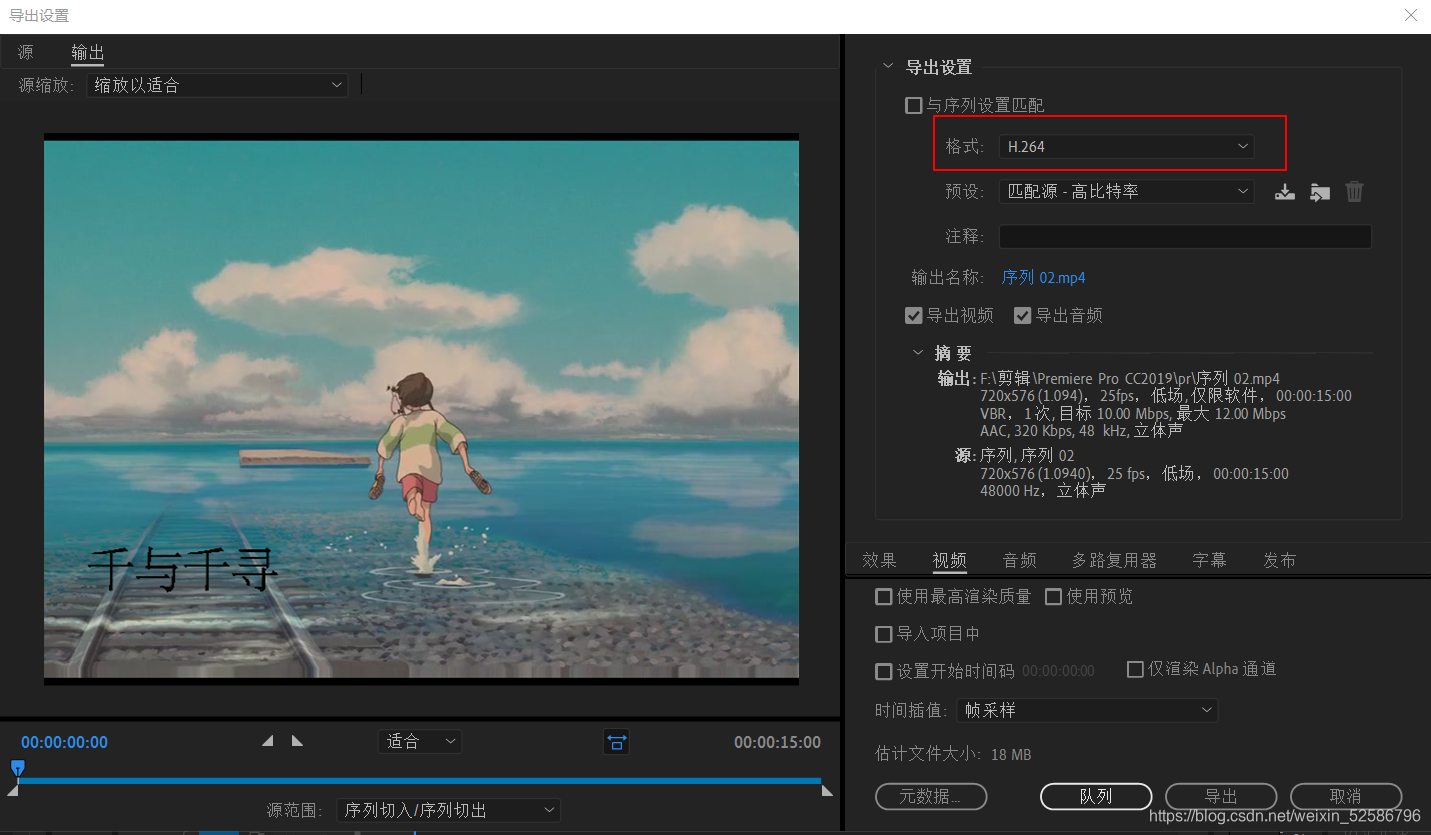Toggle the aspect ratio correction button
1431x835 pixels.
[x=616, y=741]
